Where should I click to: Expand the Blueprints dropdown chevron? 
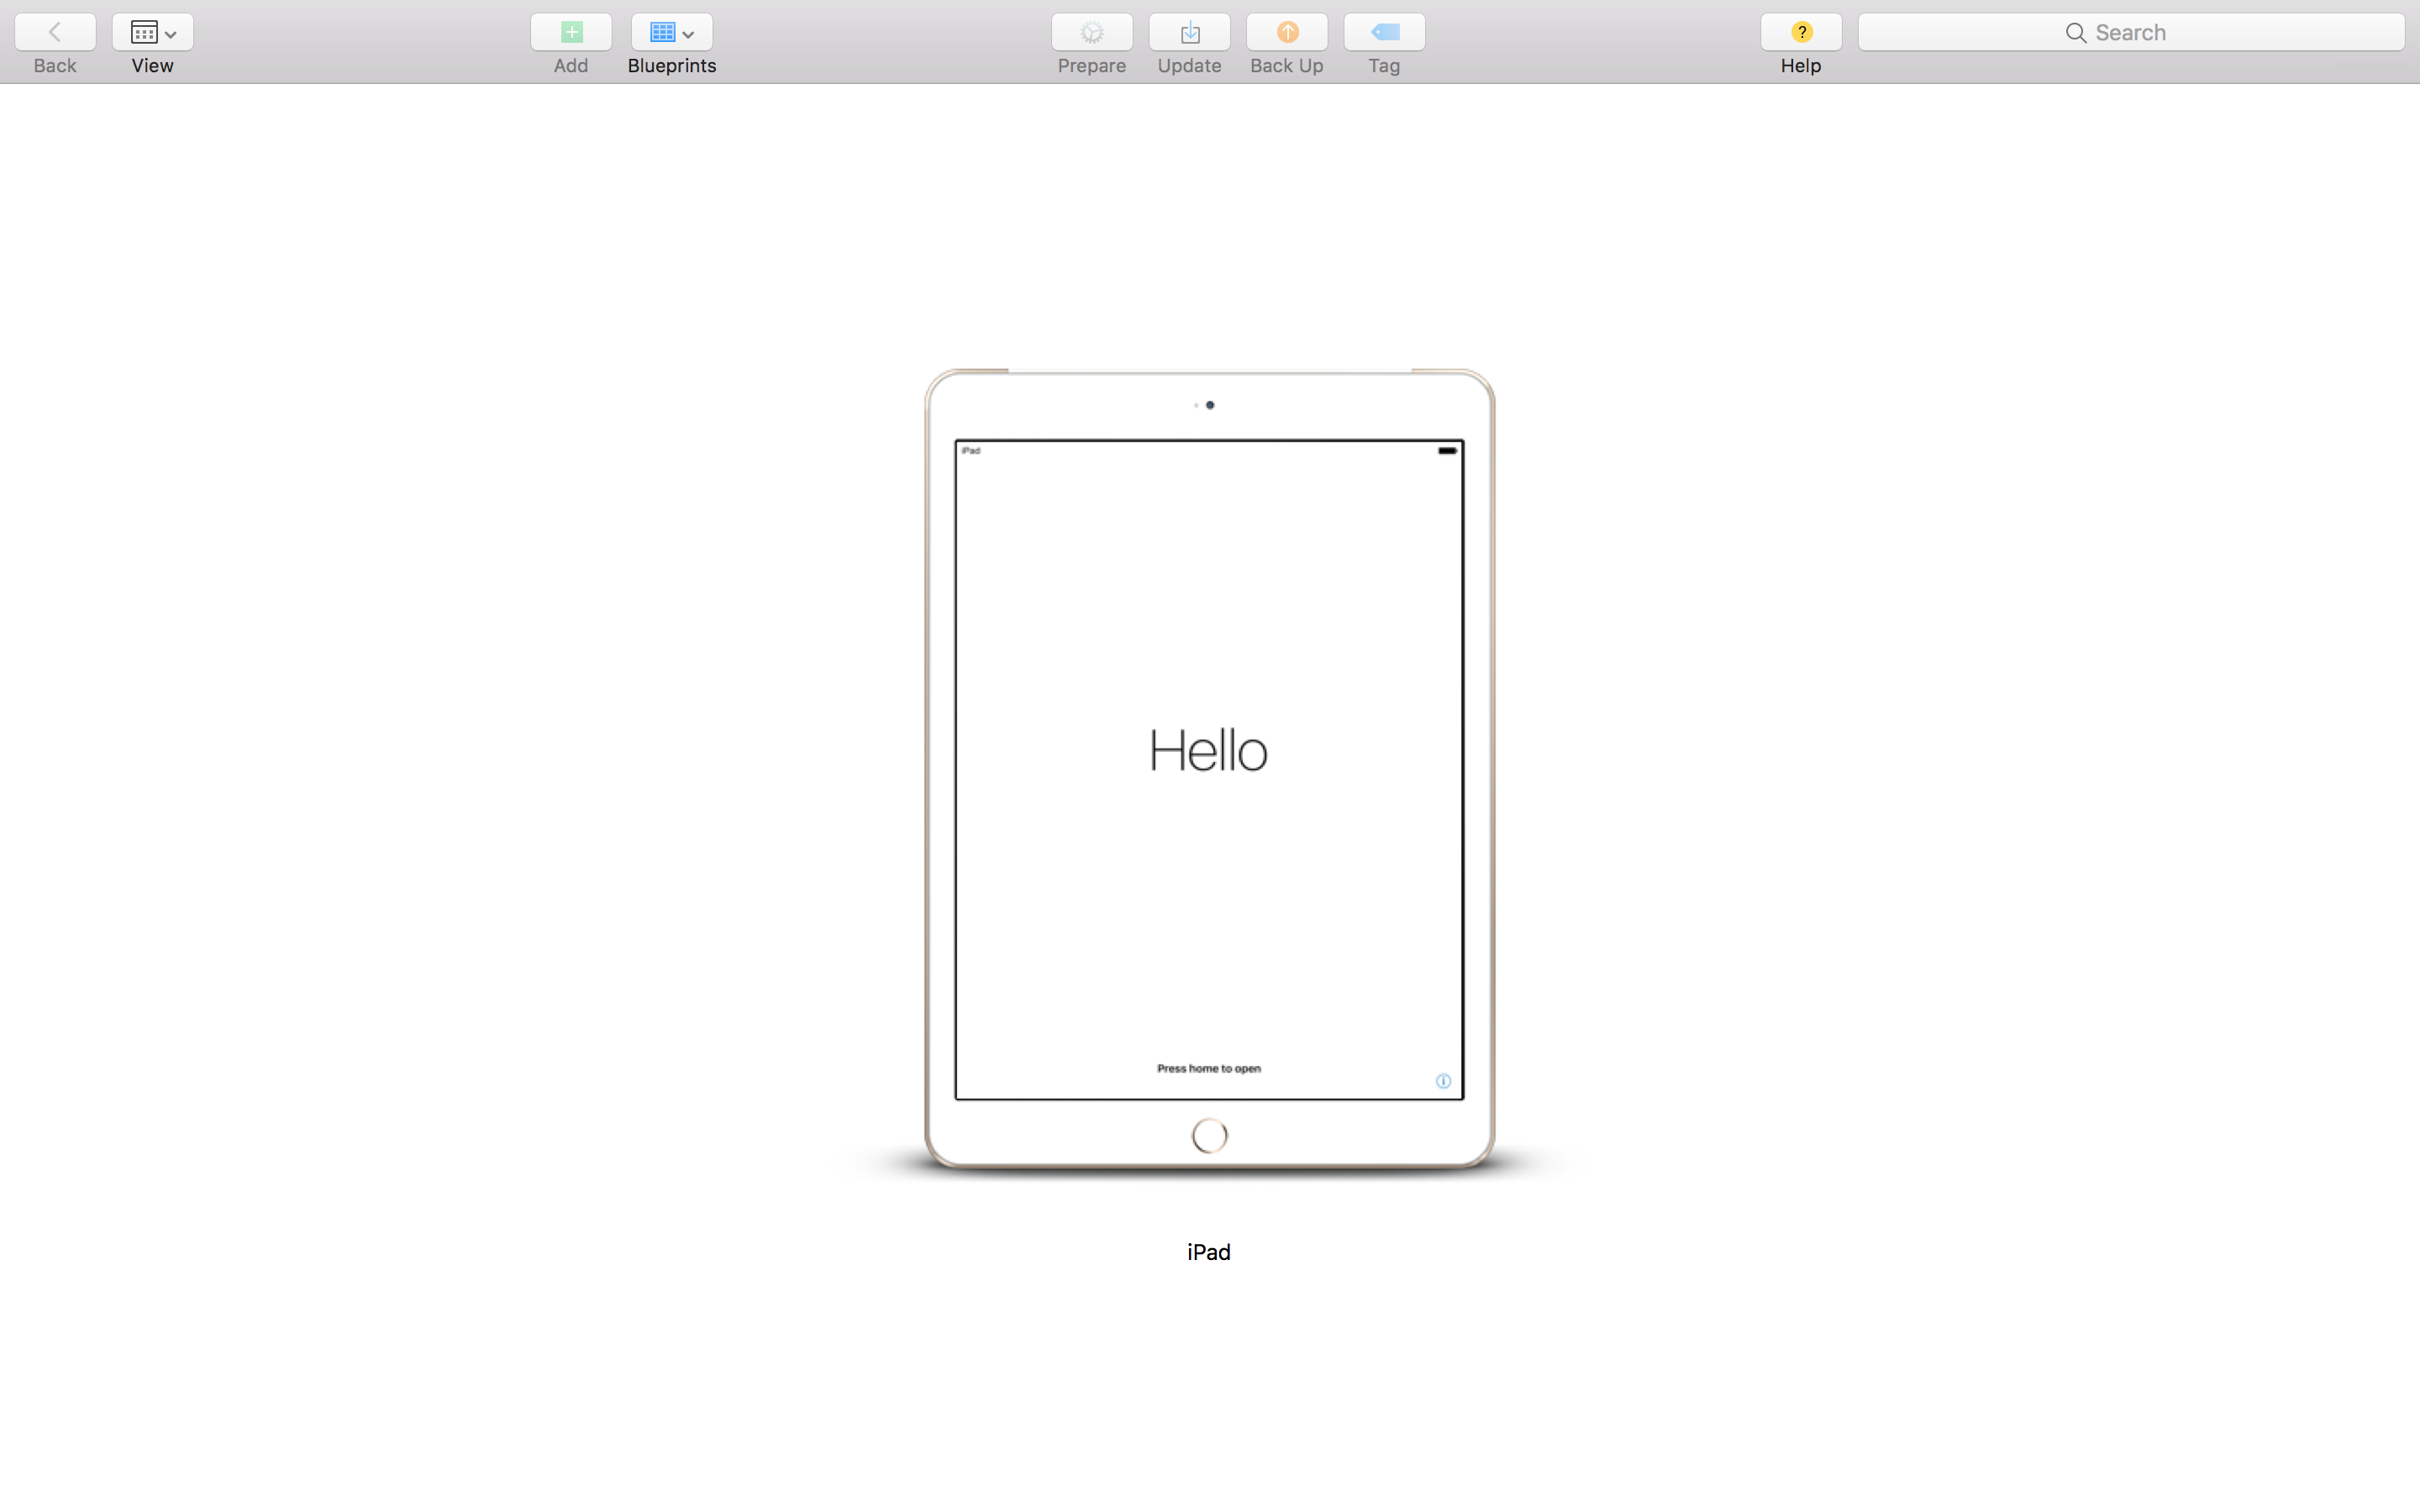[x=688, y=34]
